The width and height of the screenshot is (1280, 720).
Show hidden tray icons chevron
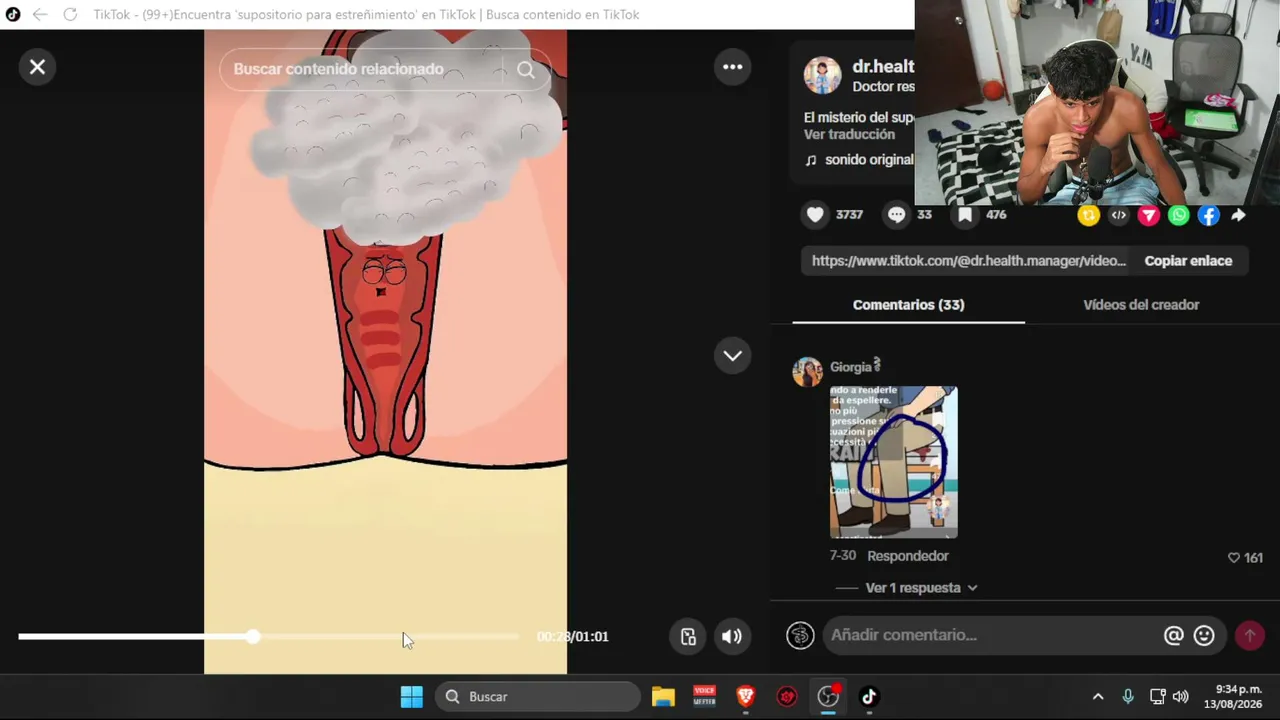coord(1097,697)
